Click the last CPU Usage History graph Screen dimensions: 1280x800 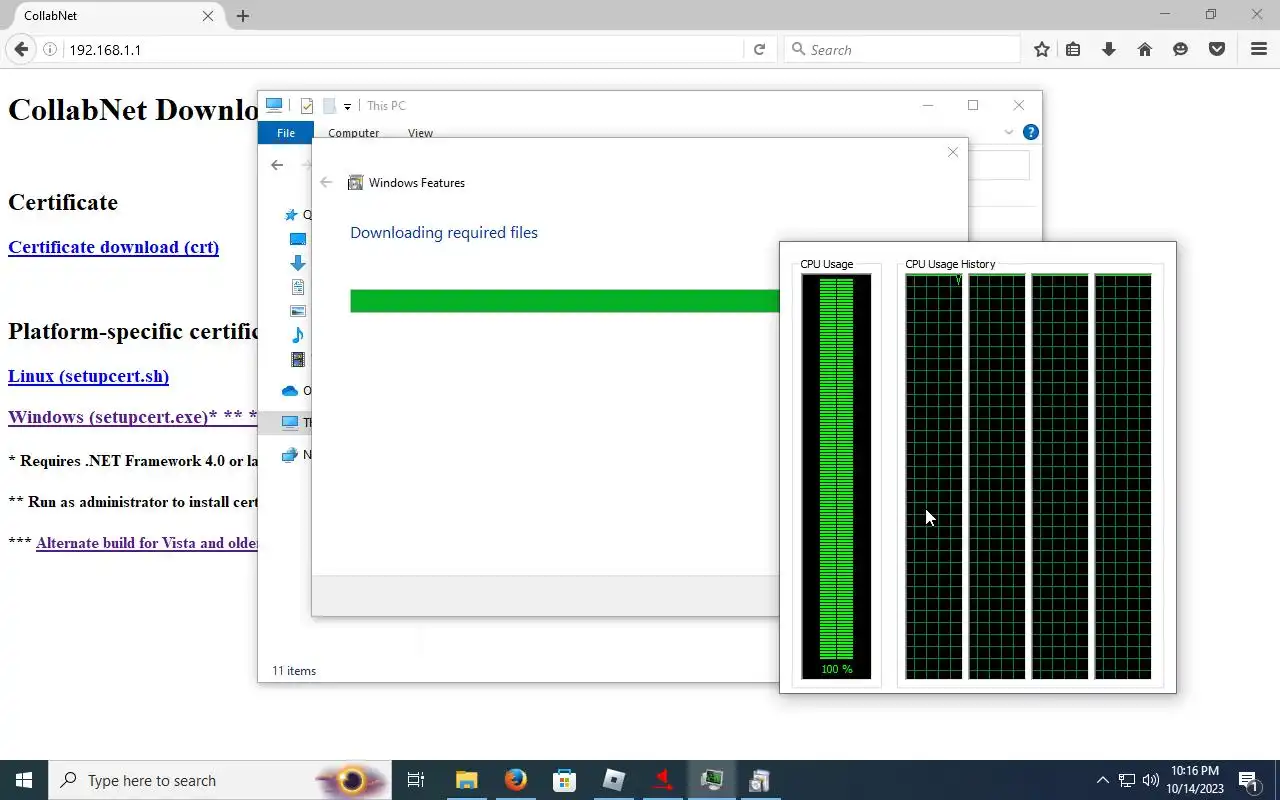(1123, 477)
